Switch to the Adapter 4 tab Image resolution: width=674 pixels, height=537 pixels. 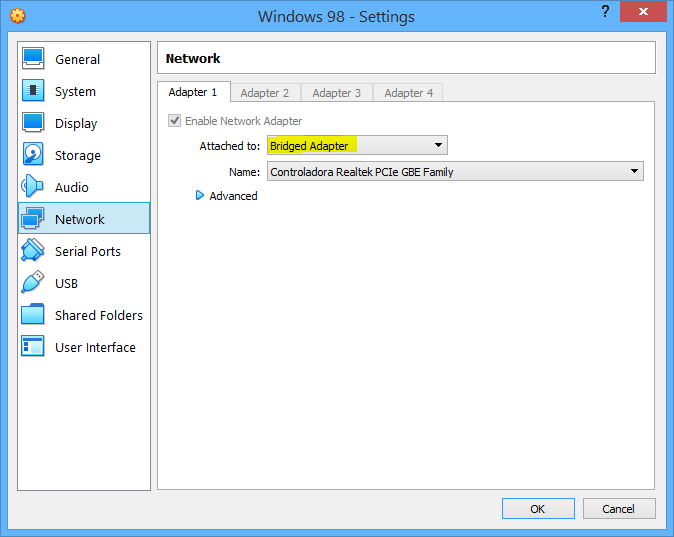coord(408,92)
